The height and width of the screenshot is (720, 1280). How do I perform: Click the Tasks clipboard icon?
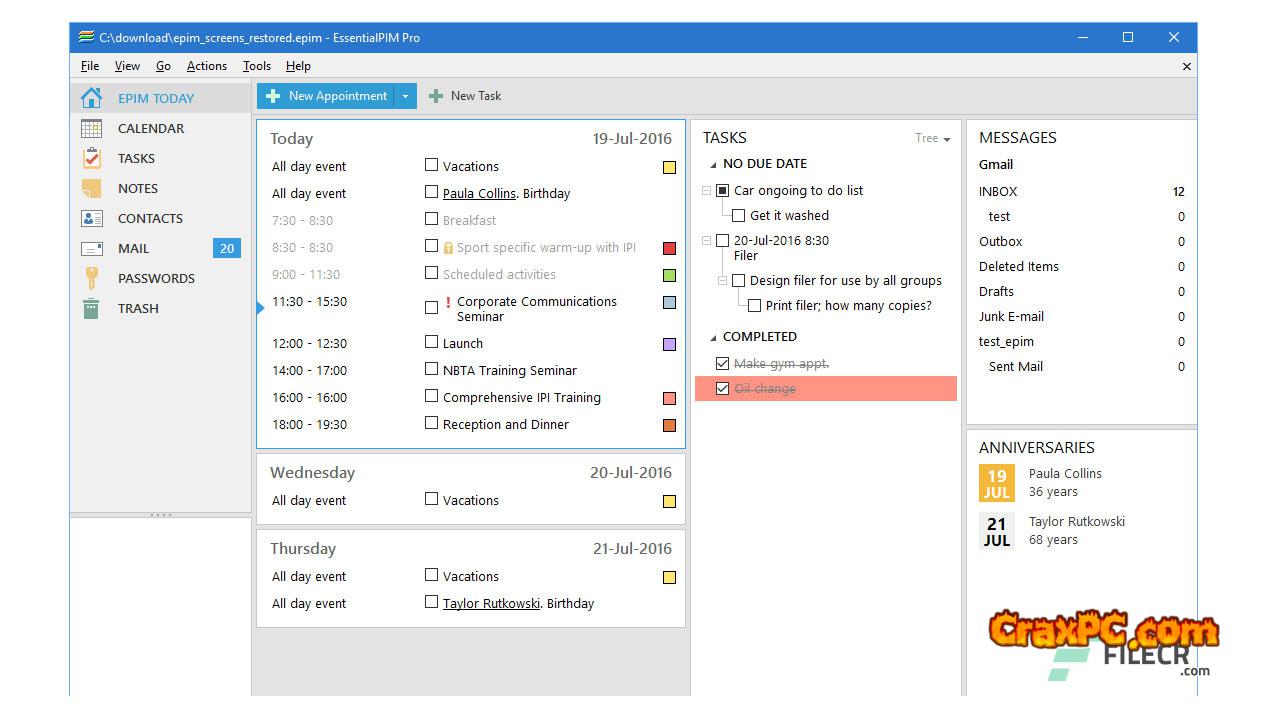coord(91,158)
